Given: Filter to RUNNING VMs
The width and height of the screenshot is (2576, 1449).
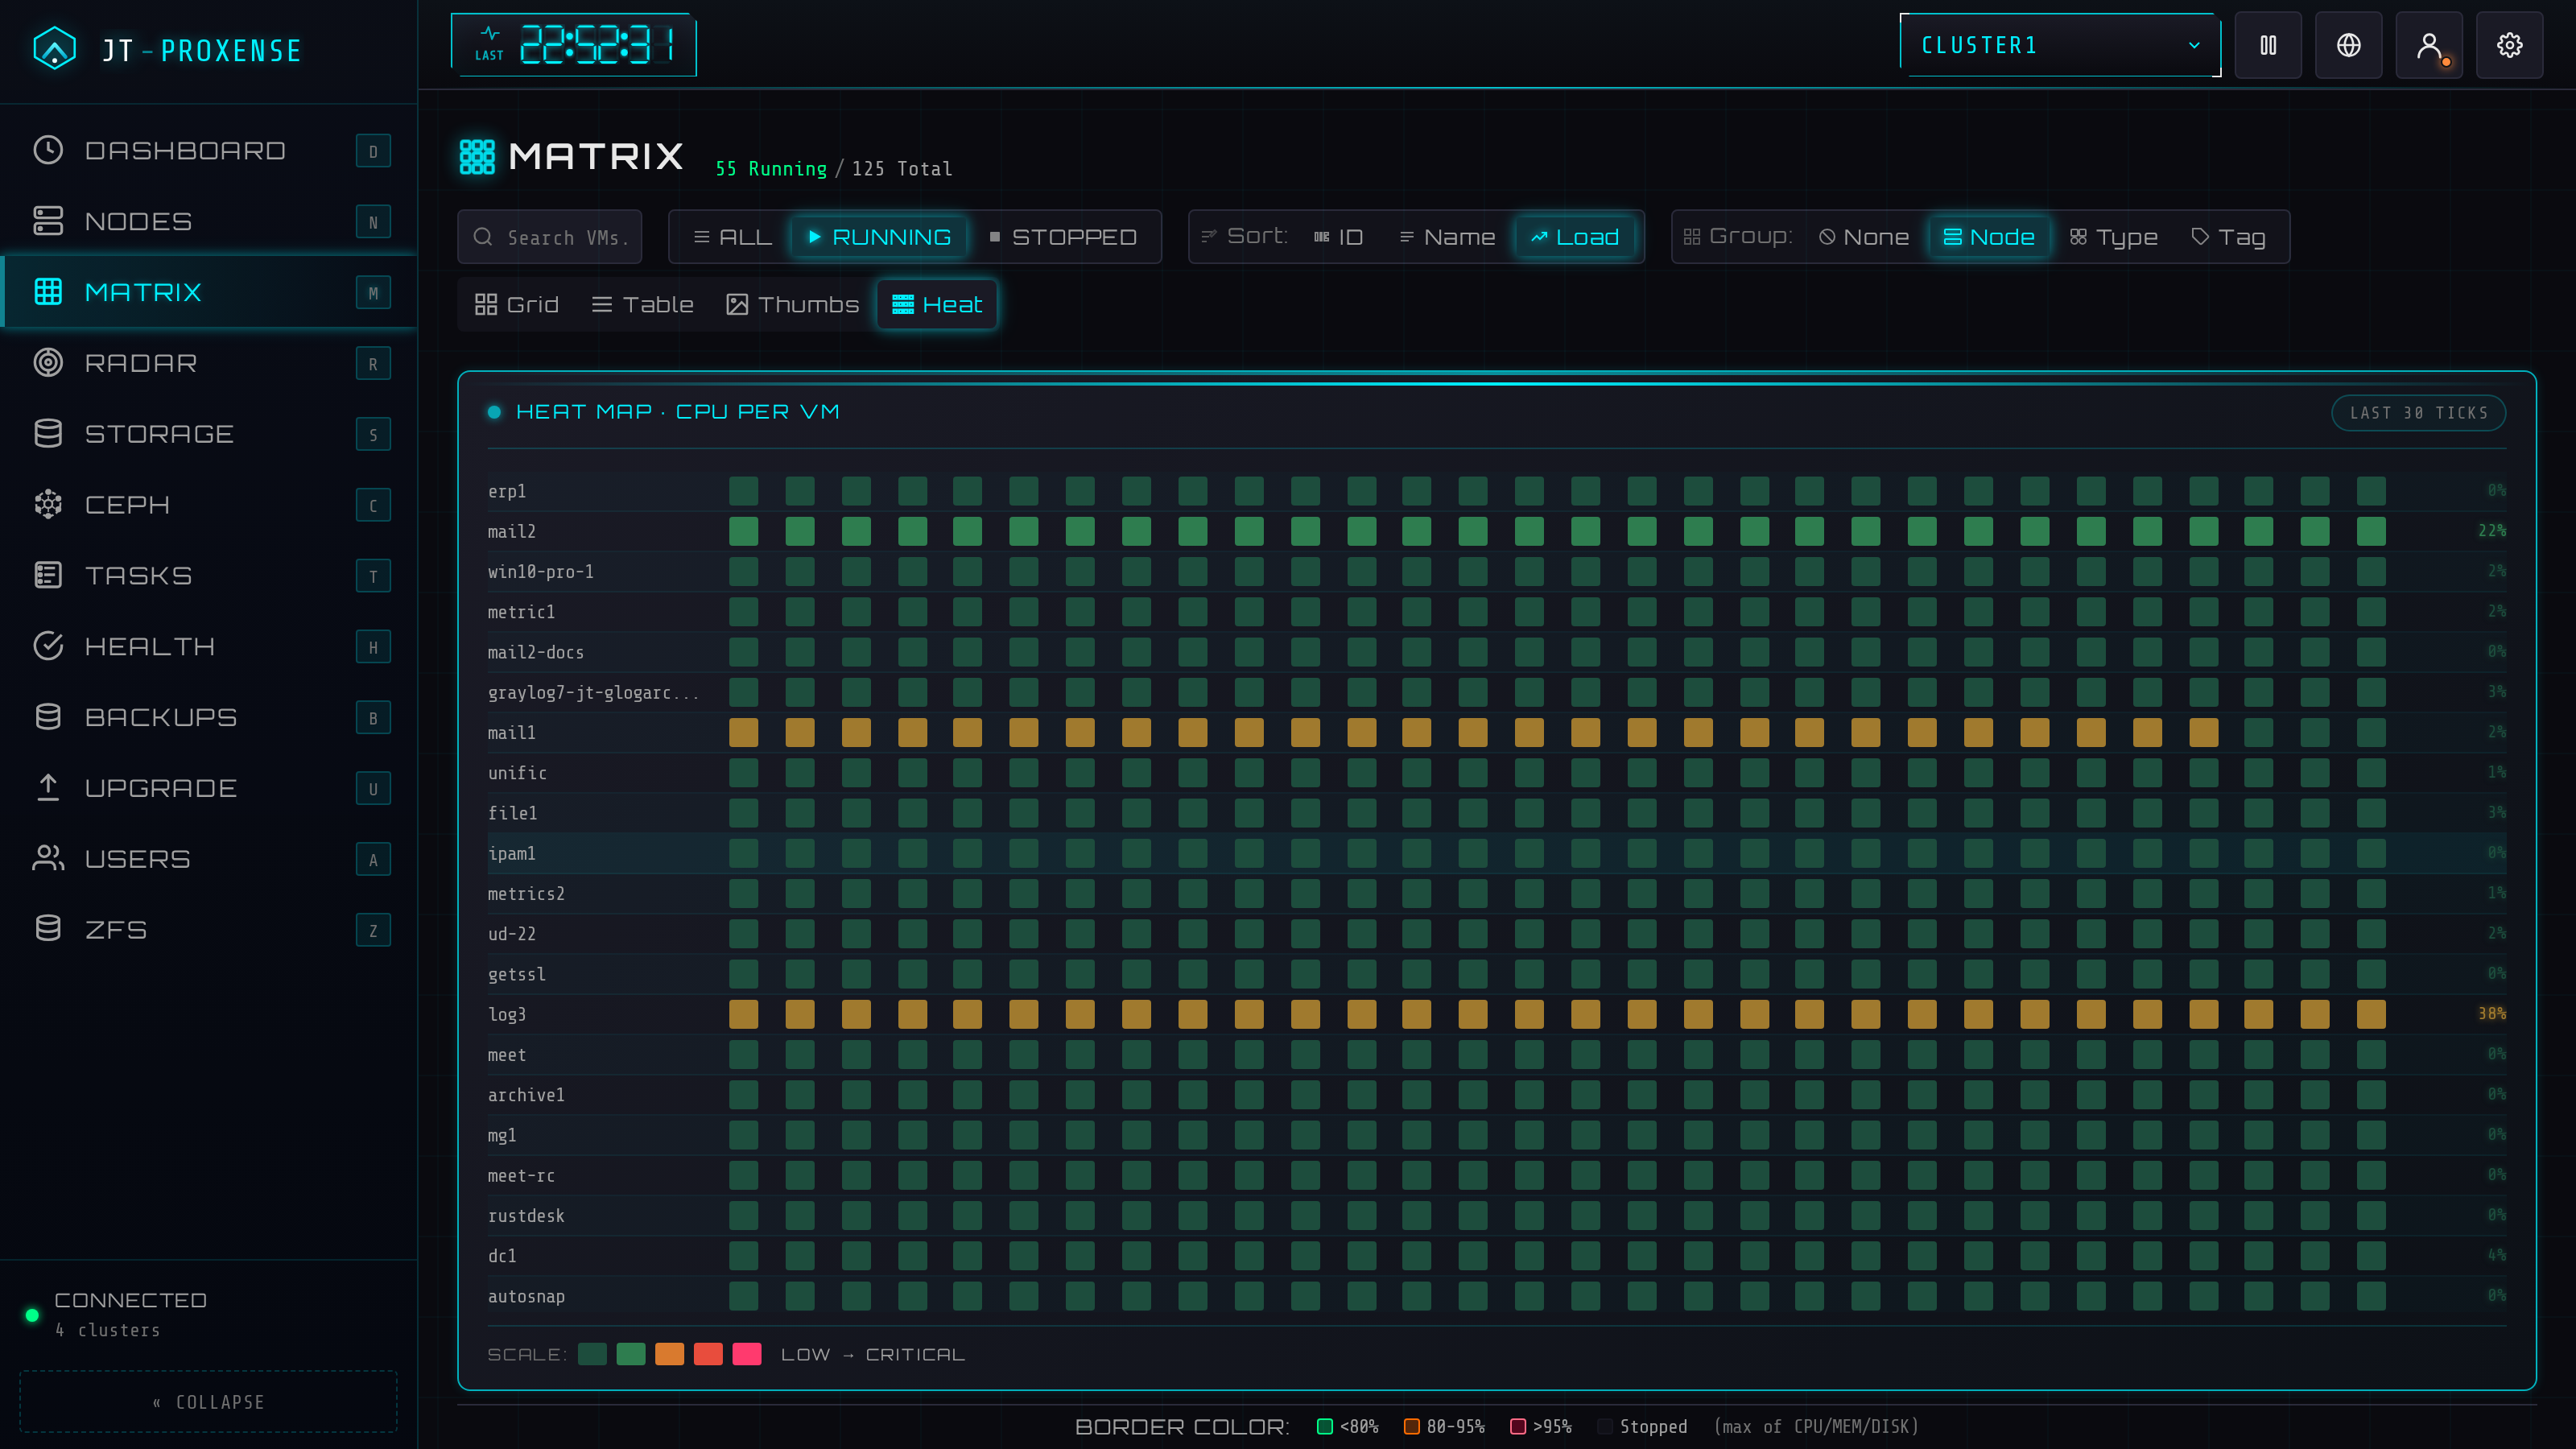Looking at the screenshot, I should pos(879,237).
